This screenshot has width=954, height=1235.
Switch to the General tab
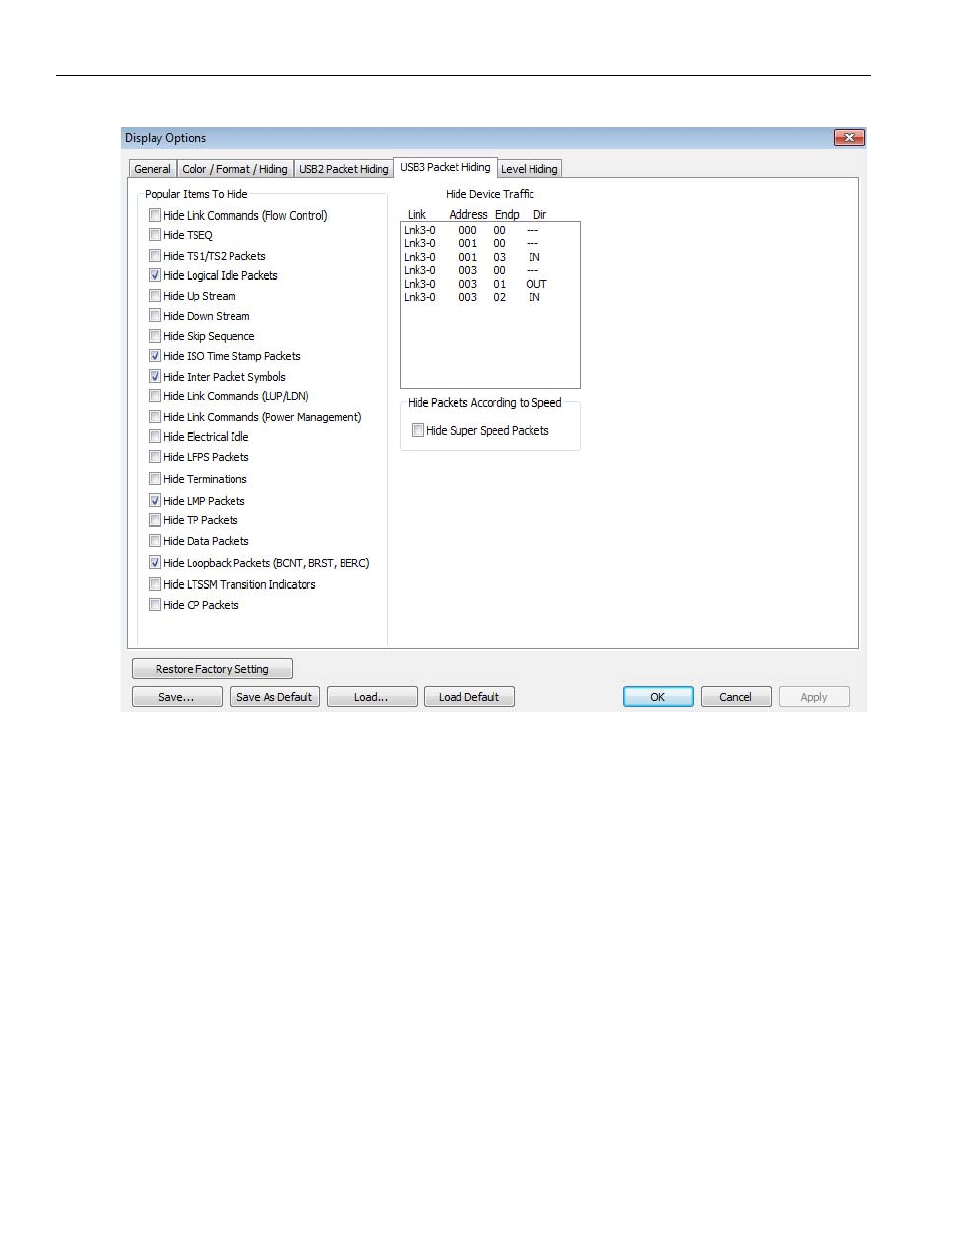[153, 169]
